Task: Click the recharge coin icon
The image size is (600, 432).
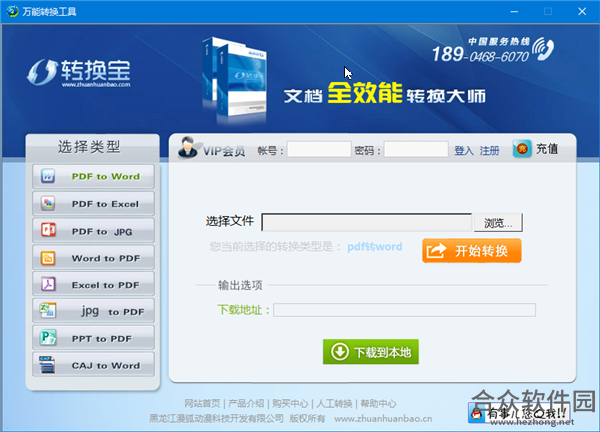Action: (x=522, y=149)
